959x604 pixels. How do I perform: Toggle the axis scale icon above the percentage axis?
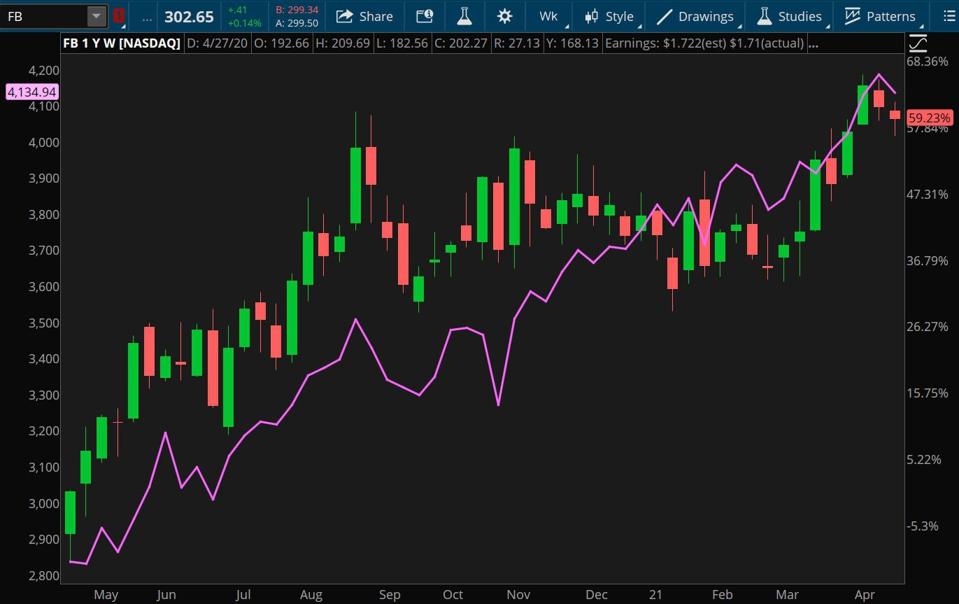918,44
